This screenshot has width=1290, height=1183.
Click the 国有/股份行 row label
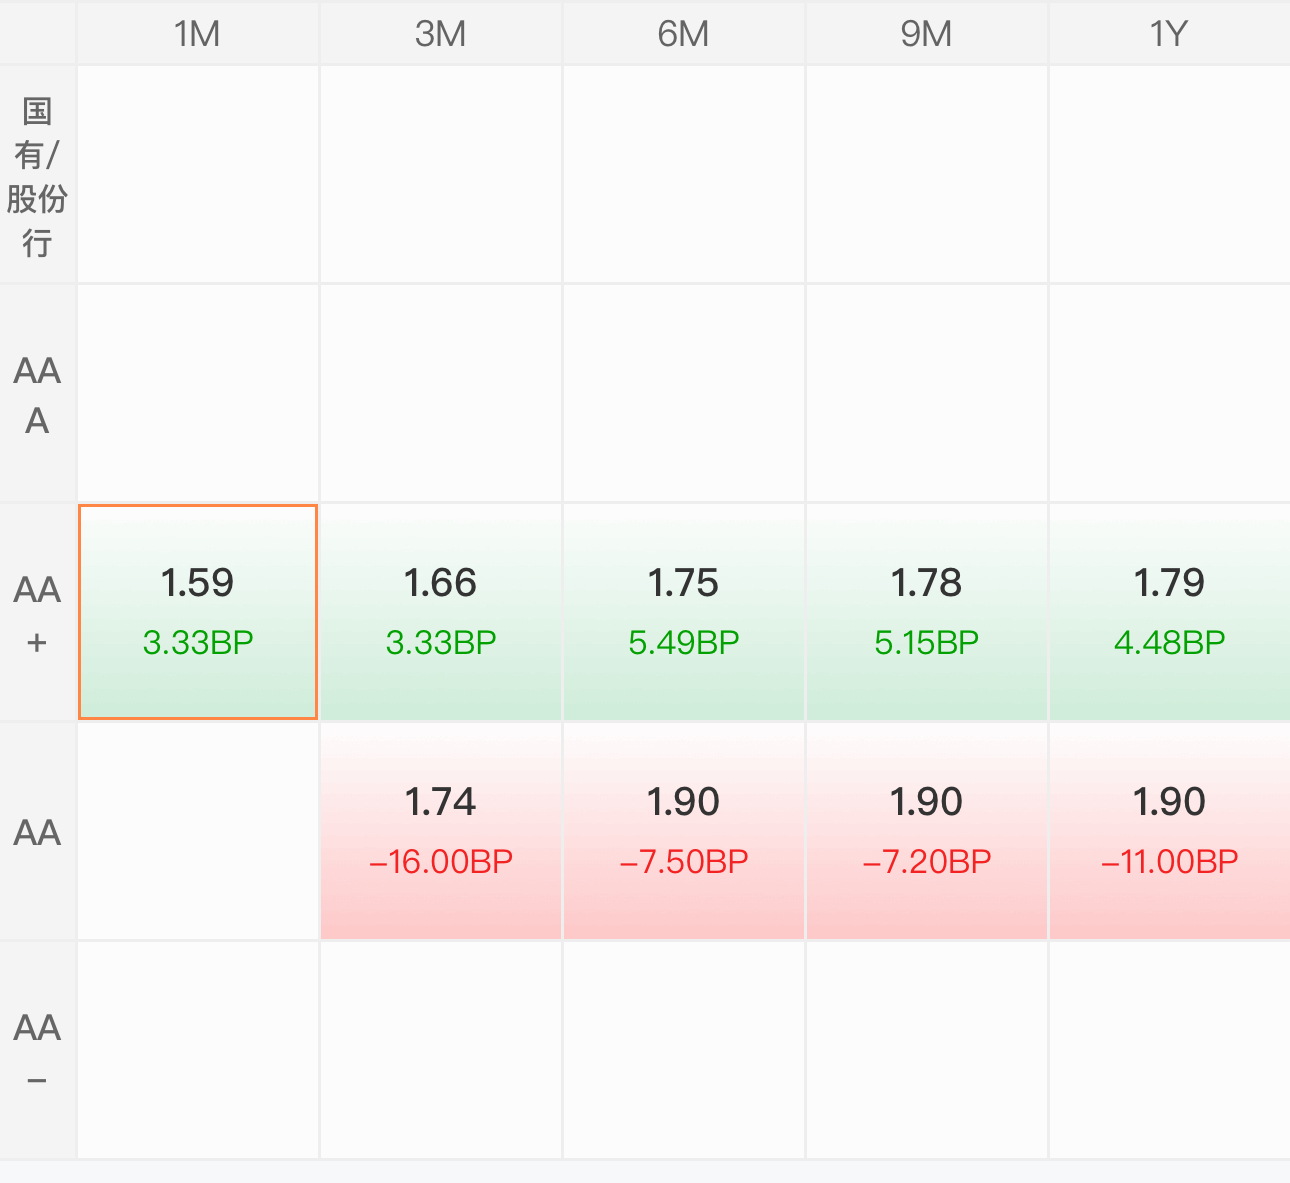tap(37, 175)
